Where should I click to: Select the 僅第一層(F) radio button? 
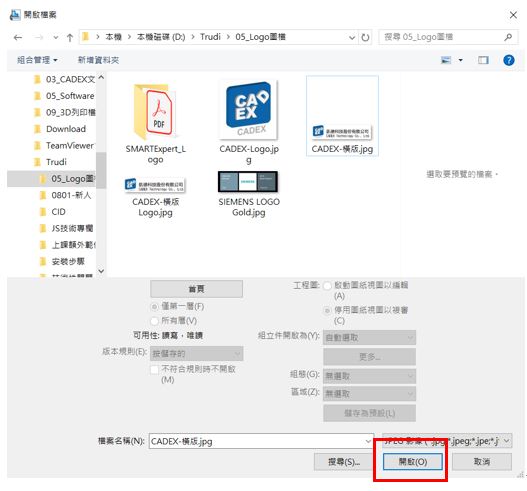coord(154,307)
